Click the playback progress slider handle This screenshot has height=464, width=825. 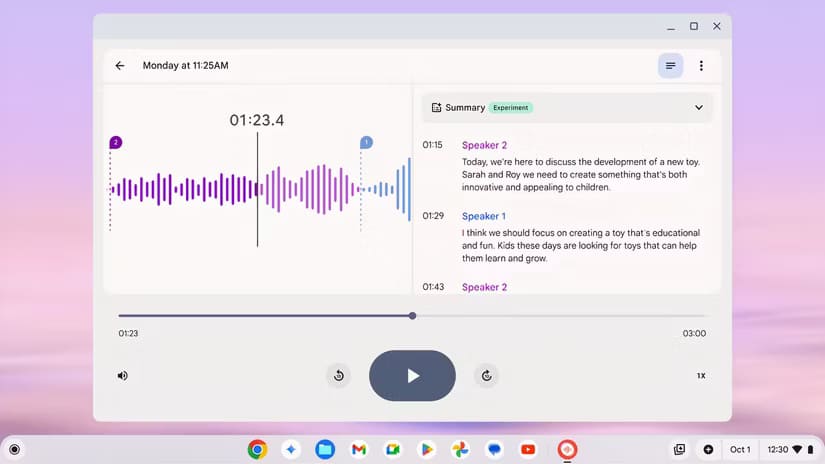[412, 316]
